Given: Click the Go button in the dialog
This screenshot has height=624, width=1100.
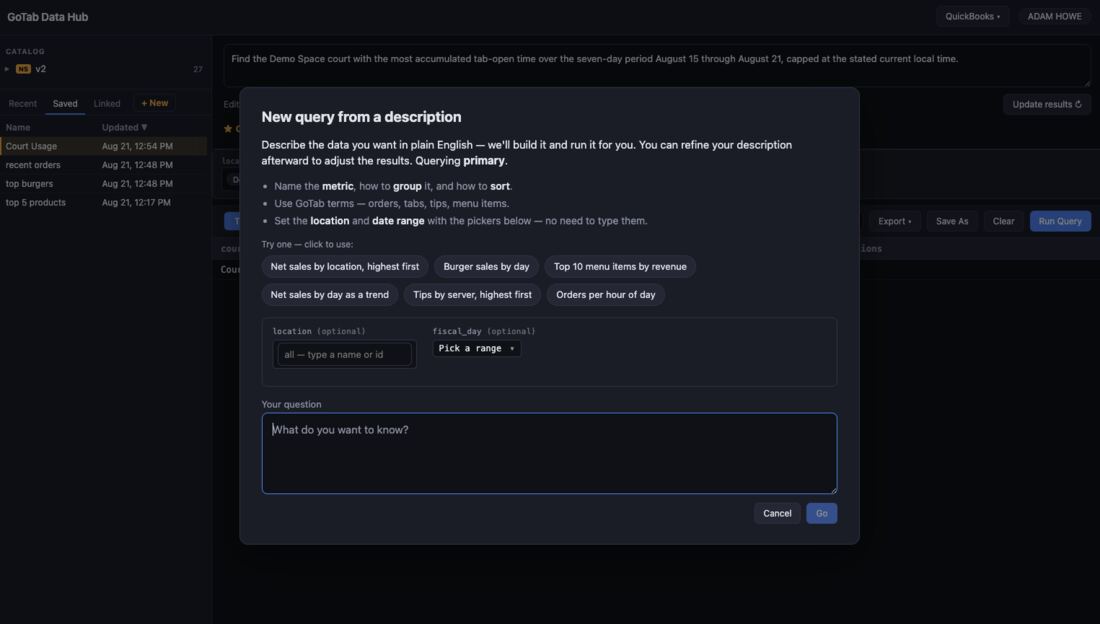Looking at the screenshot, I should point(821,513).
